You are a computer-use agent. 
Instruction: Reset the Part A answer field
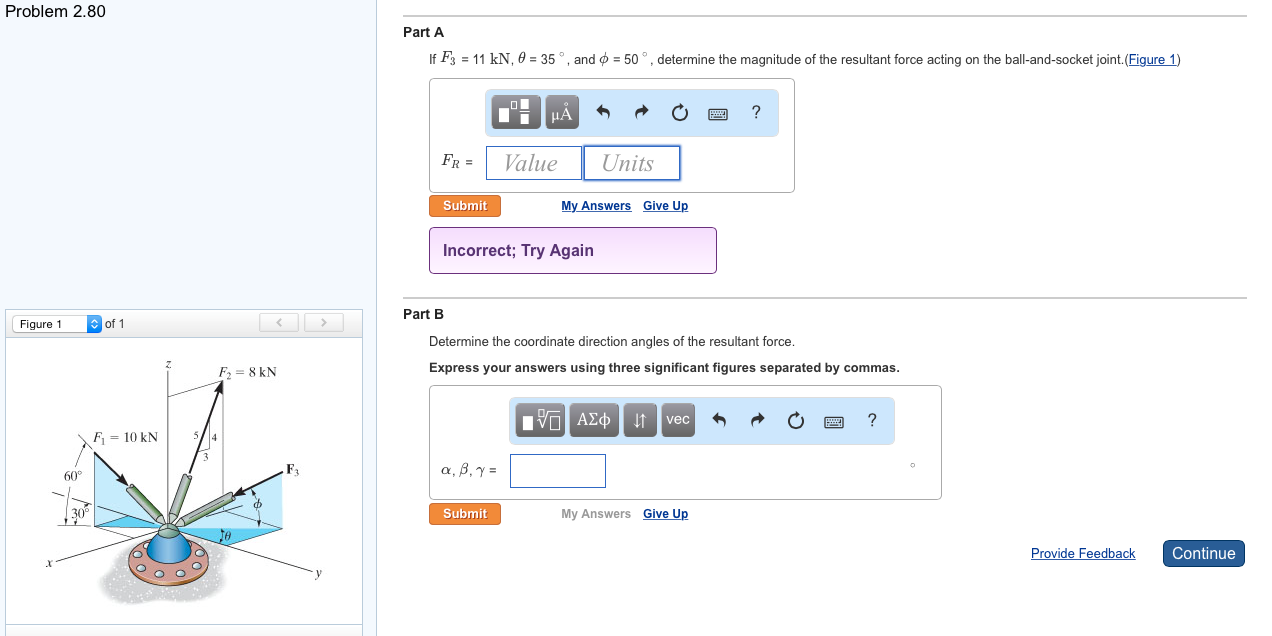pyautogui.click(x=679, y=112)
